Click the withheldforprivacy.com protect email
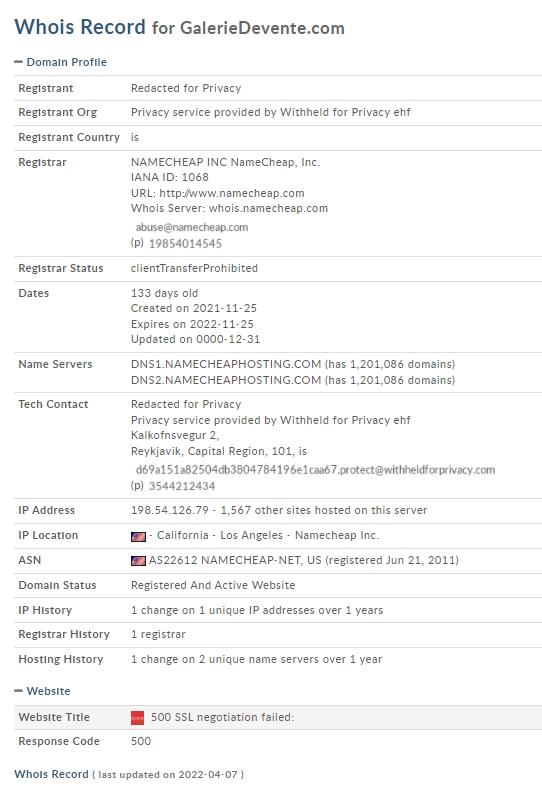542x786 pixels. [315, 470]
